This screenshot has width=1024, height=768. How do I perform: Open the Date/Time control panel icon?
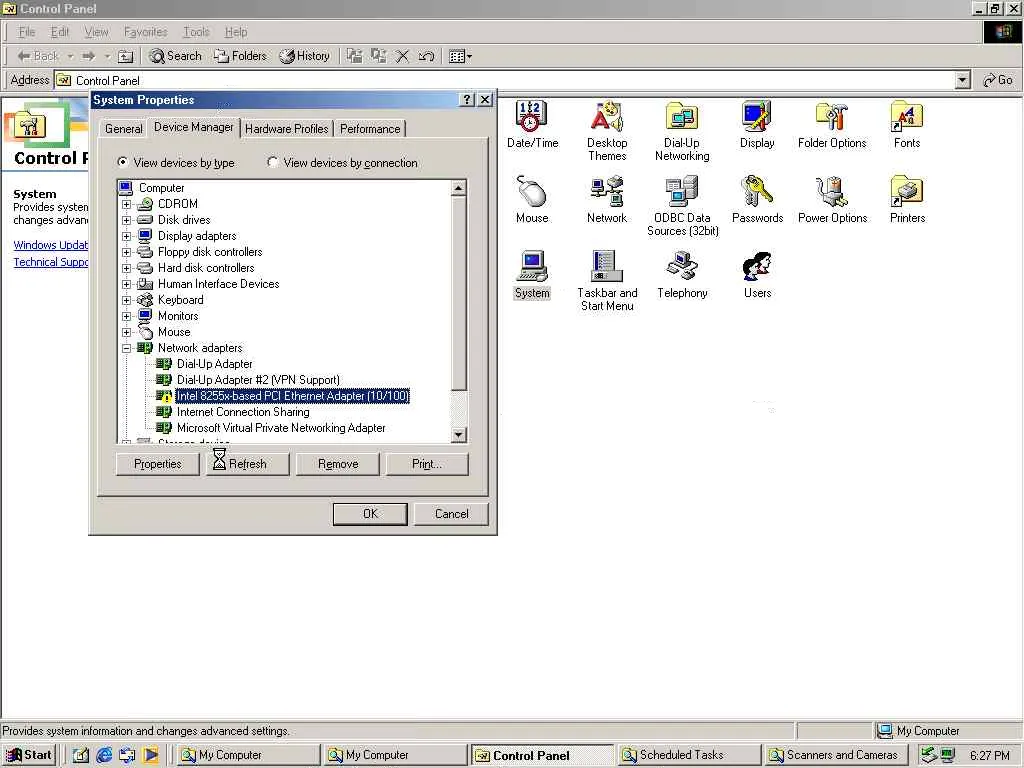click(532, 125)
